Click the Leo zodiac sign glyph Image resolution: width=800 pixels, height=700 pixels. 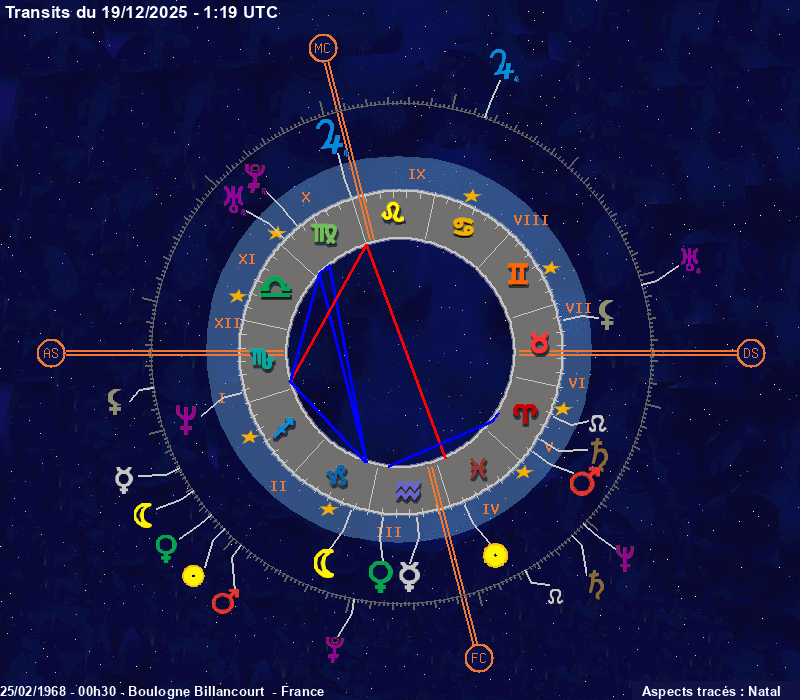[395, 212]
